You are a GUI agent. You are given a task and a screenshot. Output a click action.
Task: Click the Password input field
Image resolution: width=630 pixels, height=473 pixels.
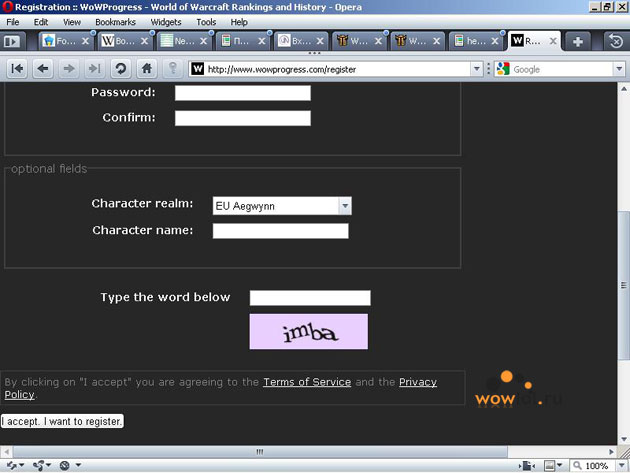click(243, 93)
